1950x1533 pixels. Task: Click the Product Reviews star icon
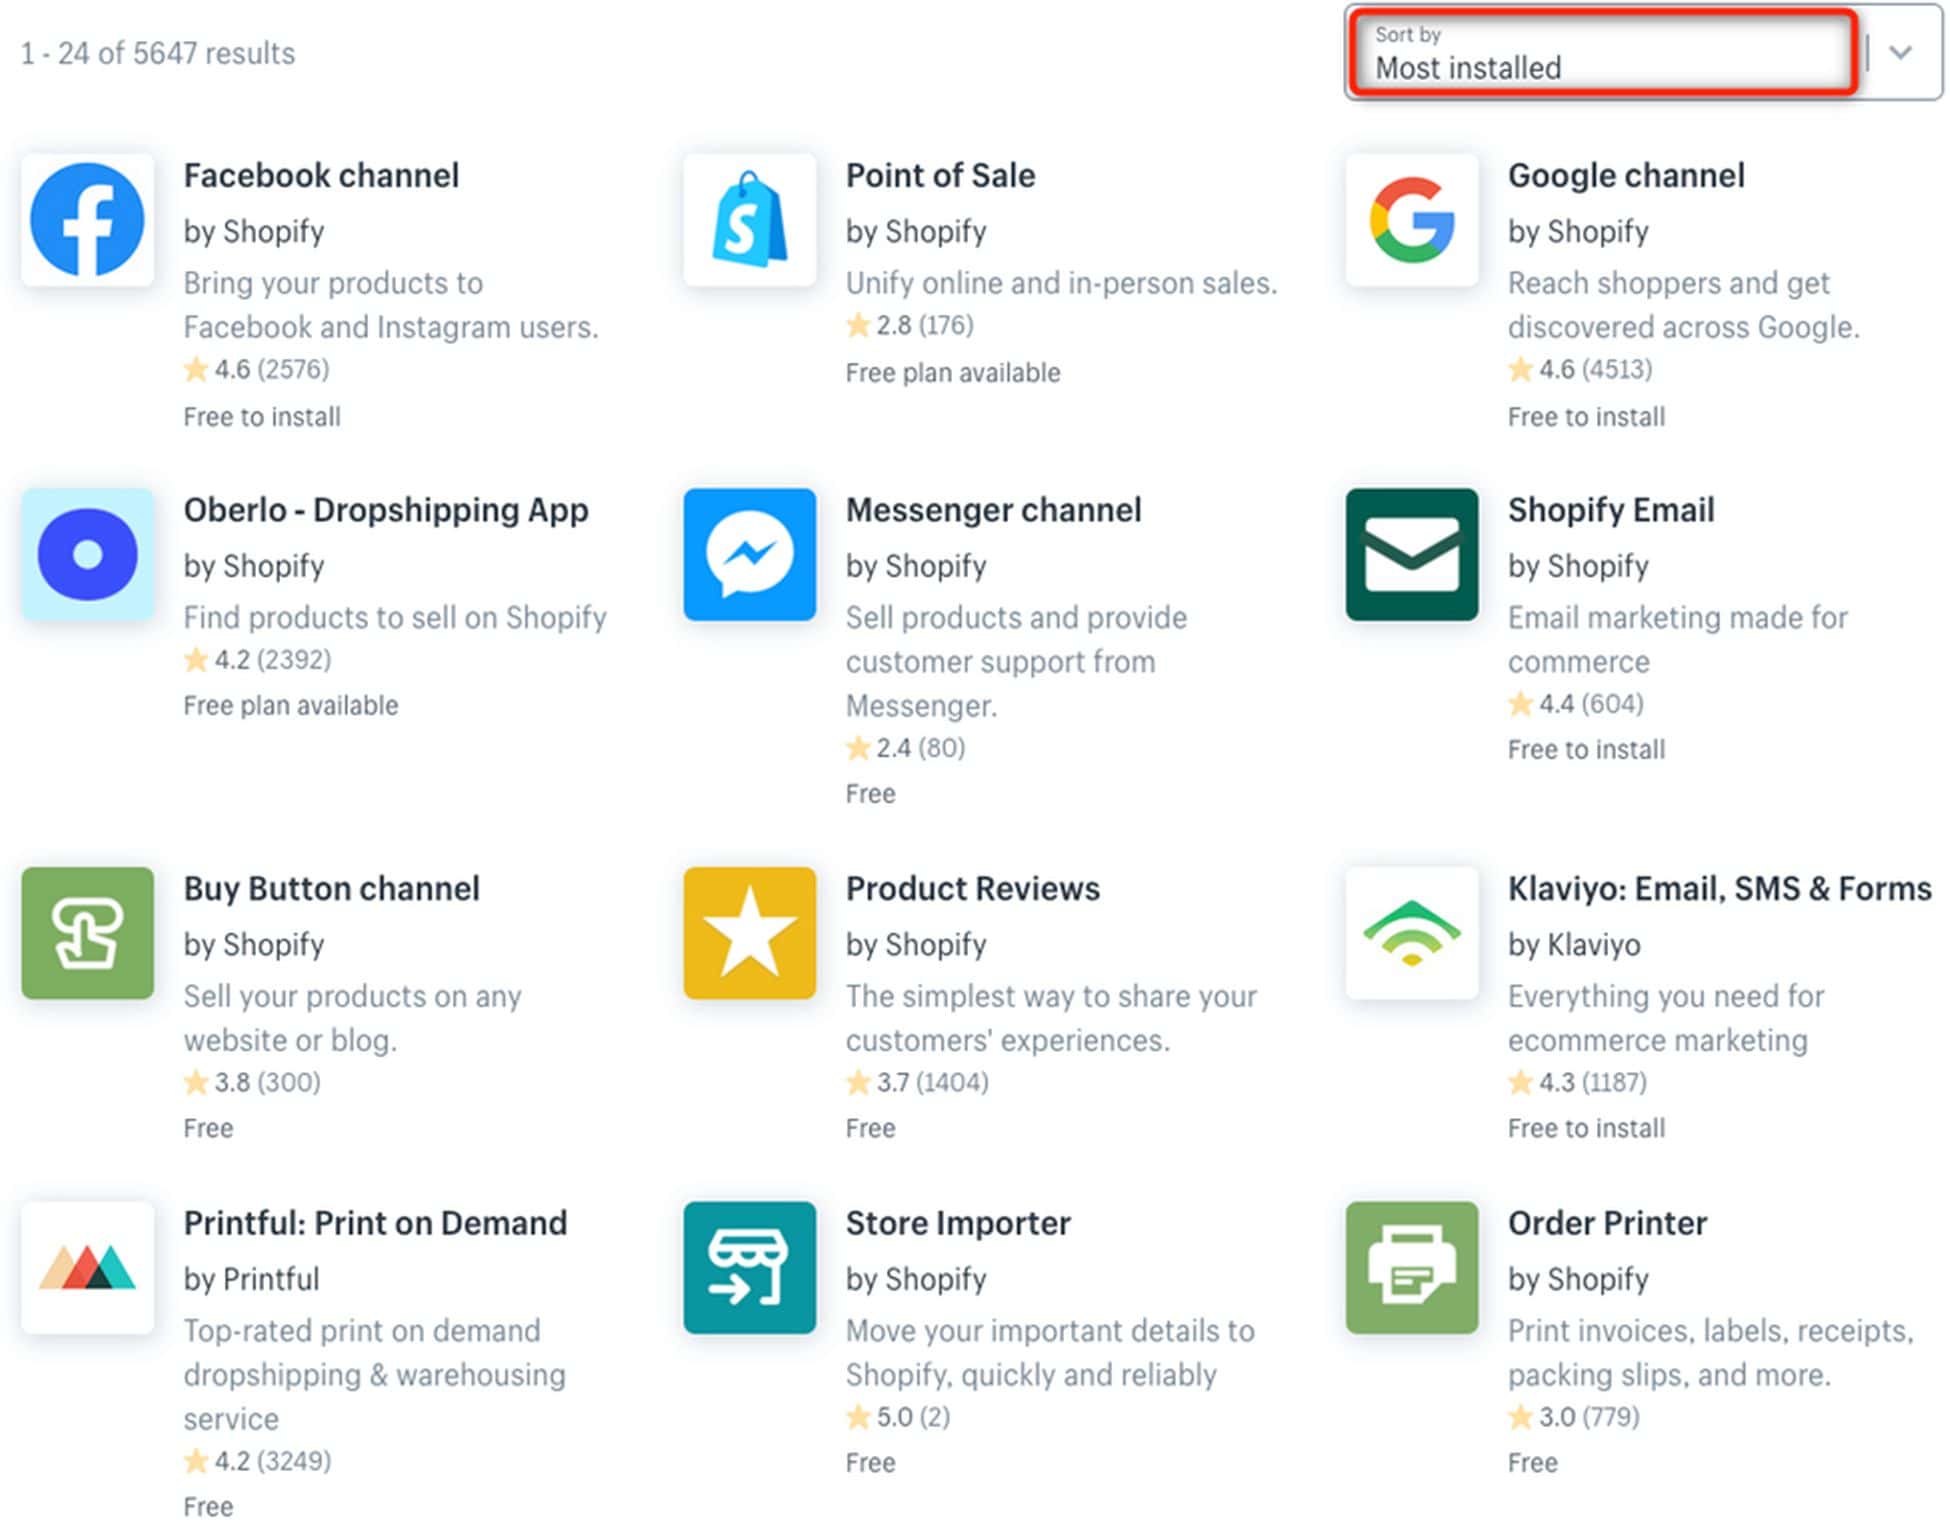[750, 932]
